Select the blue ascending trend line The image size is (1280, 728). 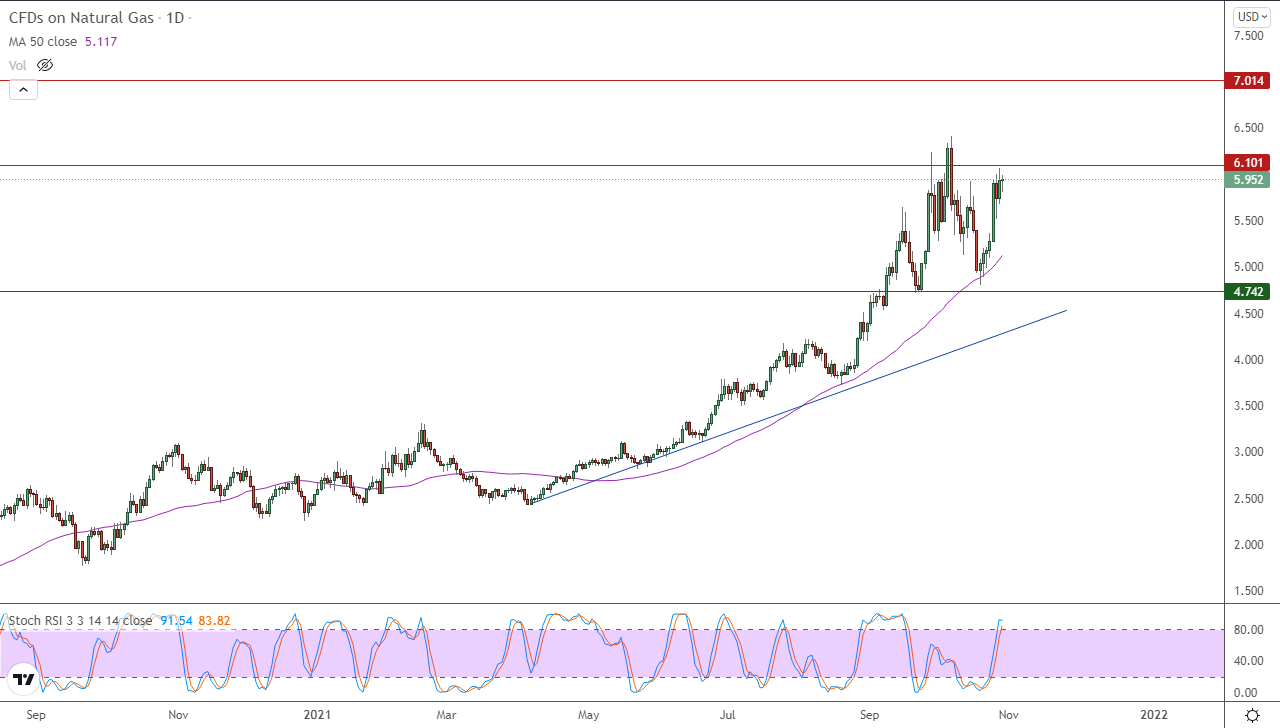click(x=800, y=405)
